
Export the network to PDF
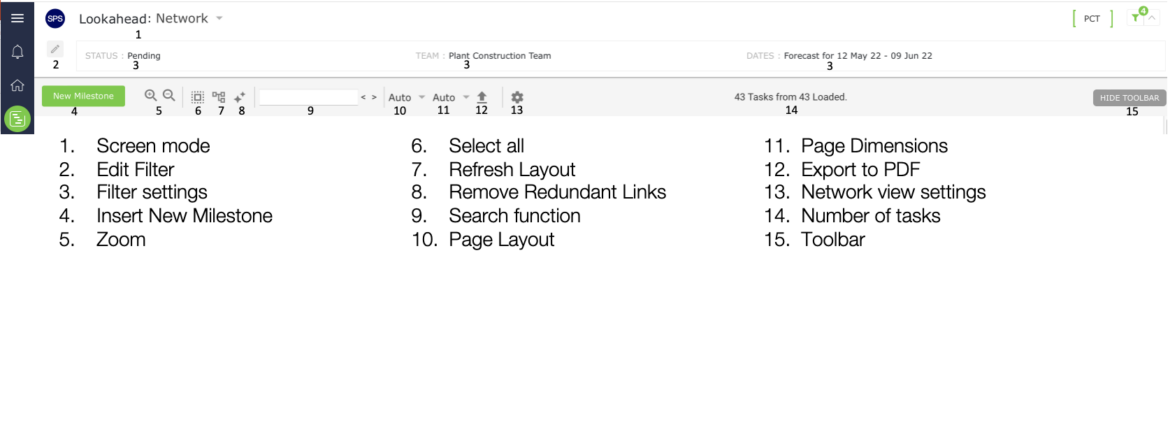[x=482, y=97]
